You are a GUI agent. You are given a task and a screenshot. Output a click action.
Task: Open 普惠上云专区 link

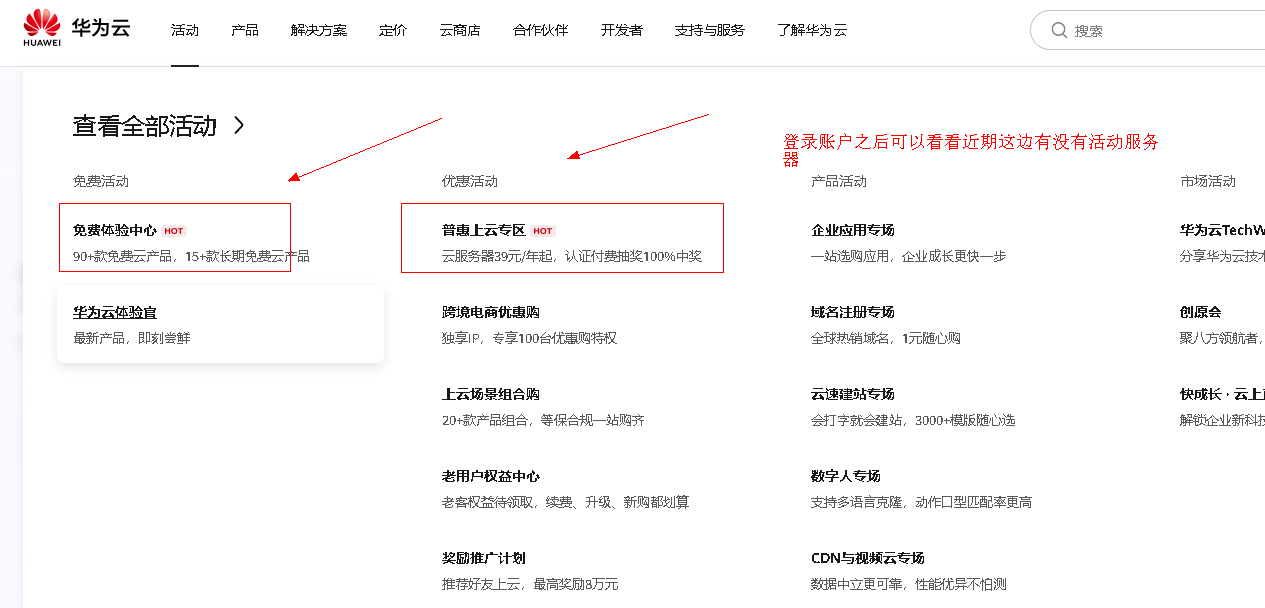coord(484,230)
